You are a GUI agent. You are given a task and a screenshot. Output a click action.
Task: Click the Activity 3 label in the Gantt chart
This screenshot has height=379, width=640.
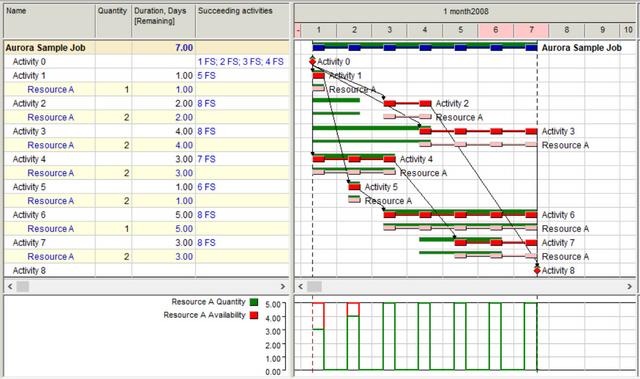[x=558, y=131]
